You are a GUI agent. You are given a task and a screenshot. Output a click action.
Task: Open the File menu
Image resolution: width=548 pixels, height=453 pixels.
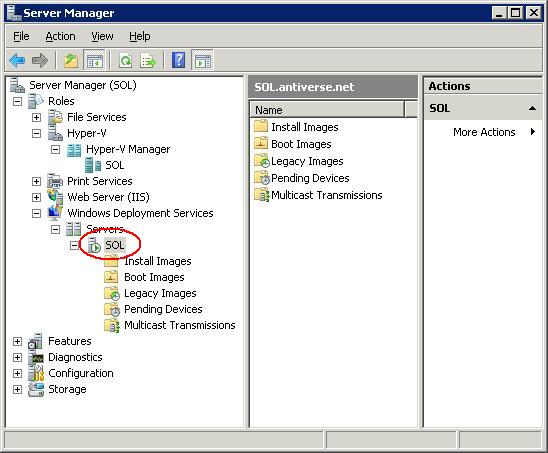21,36
